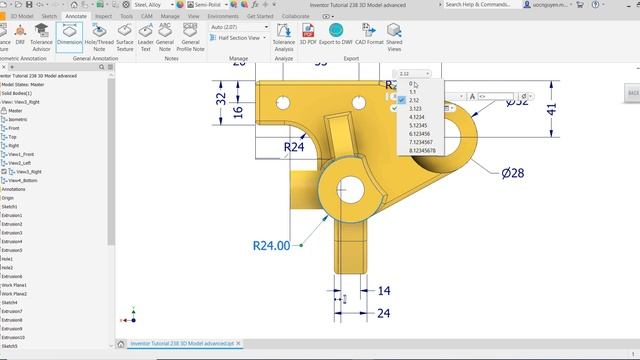The width and height of the screenshot is (640, 360).
Task: Toggle the View3_Right active view checkbox
Action: [4, 172]
